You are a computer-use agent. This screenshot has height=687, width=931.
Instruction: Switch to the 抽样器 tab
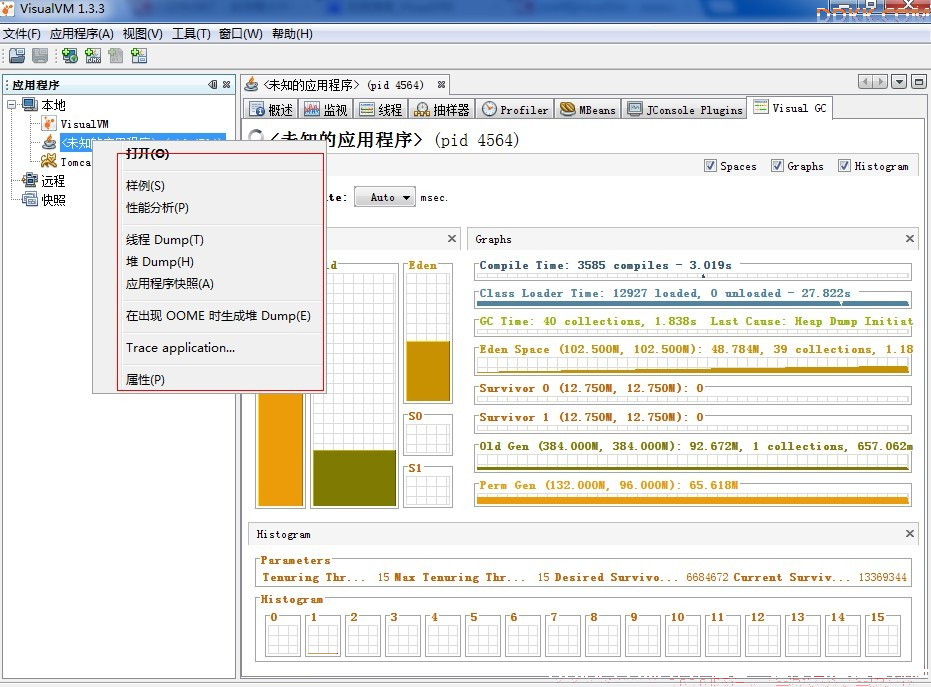(x=442, y=109)
